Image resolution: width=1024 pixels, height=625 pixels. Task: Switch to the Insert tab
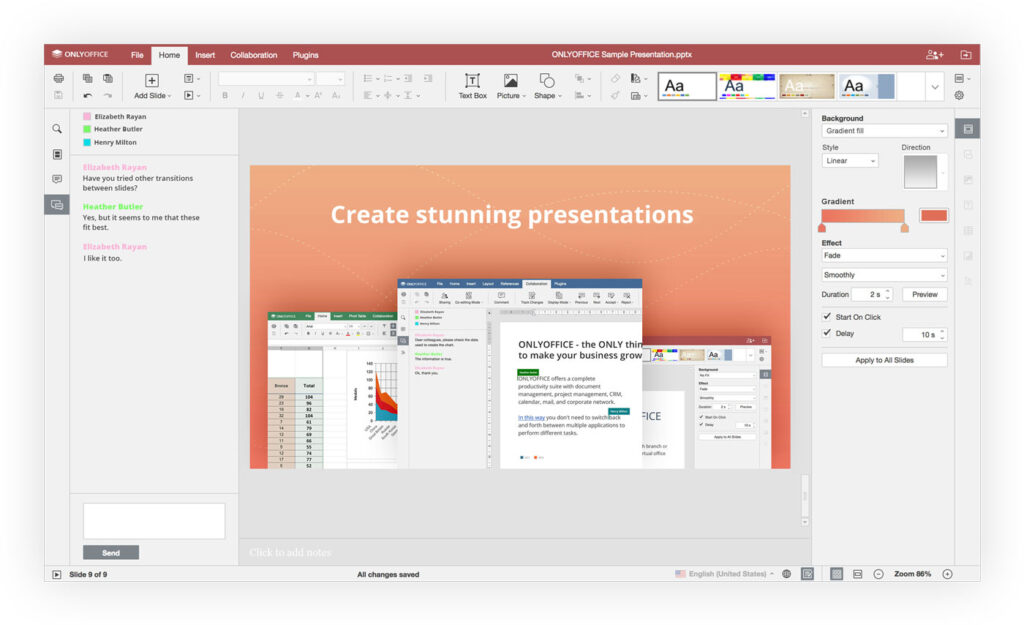pos(205,55)
